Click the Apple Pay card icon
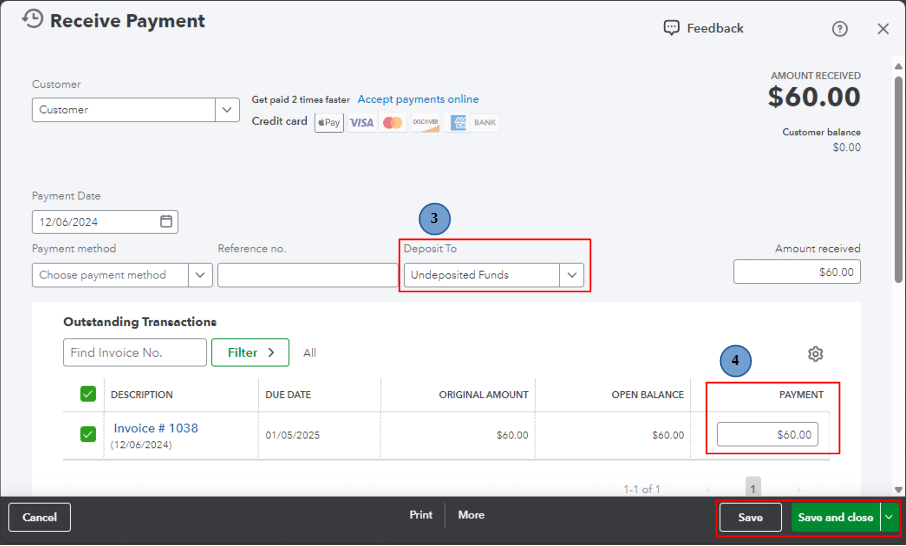Viewport: 906px width, 546px height. point(329,122)
